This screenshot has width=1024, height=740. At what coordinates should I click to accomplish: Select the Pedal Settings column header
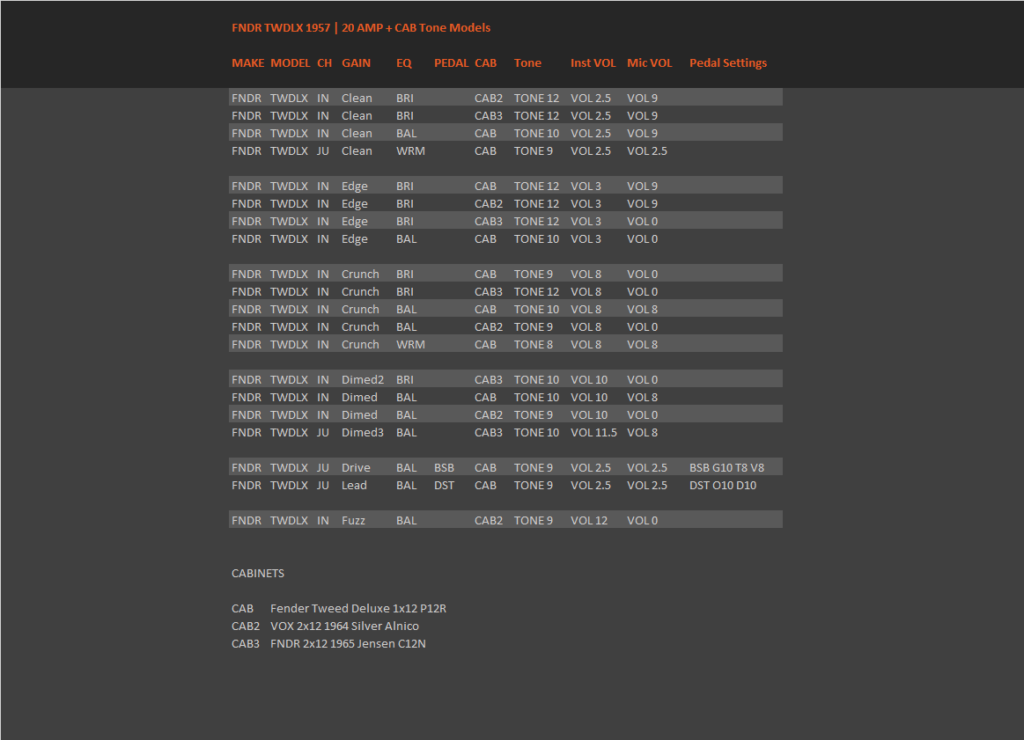point(728,63)
